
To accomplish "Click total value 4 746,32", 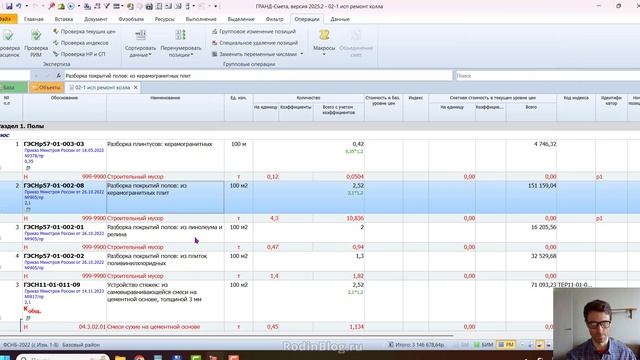I will coord(545,144).
